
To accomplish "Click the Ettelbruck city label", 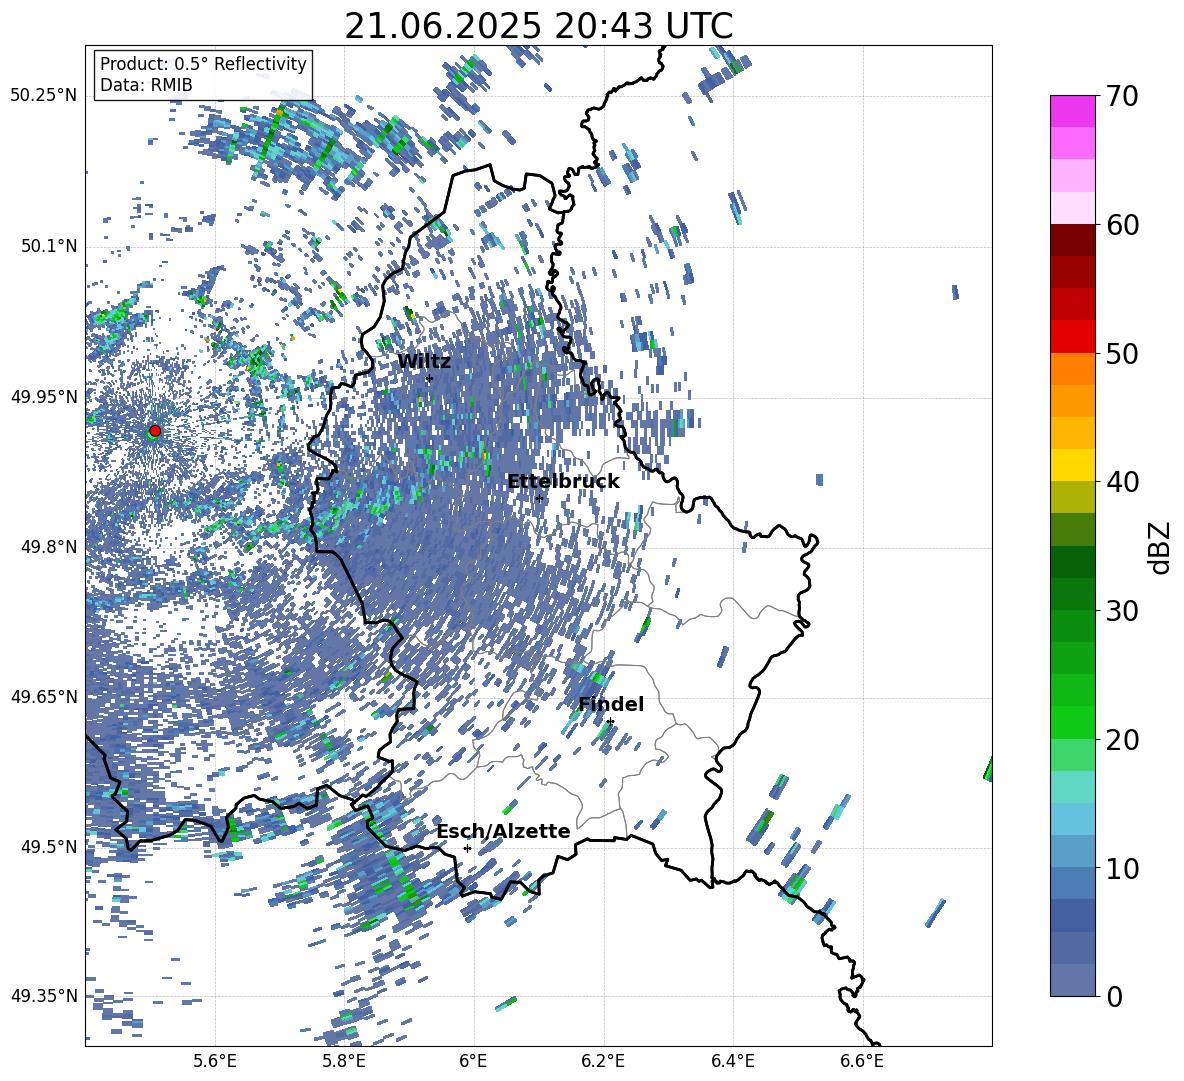I will [x=563, y=482].
